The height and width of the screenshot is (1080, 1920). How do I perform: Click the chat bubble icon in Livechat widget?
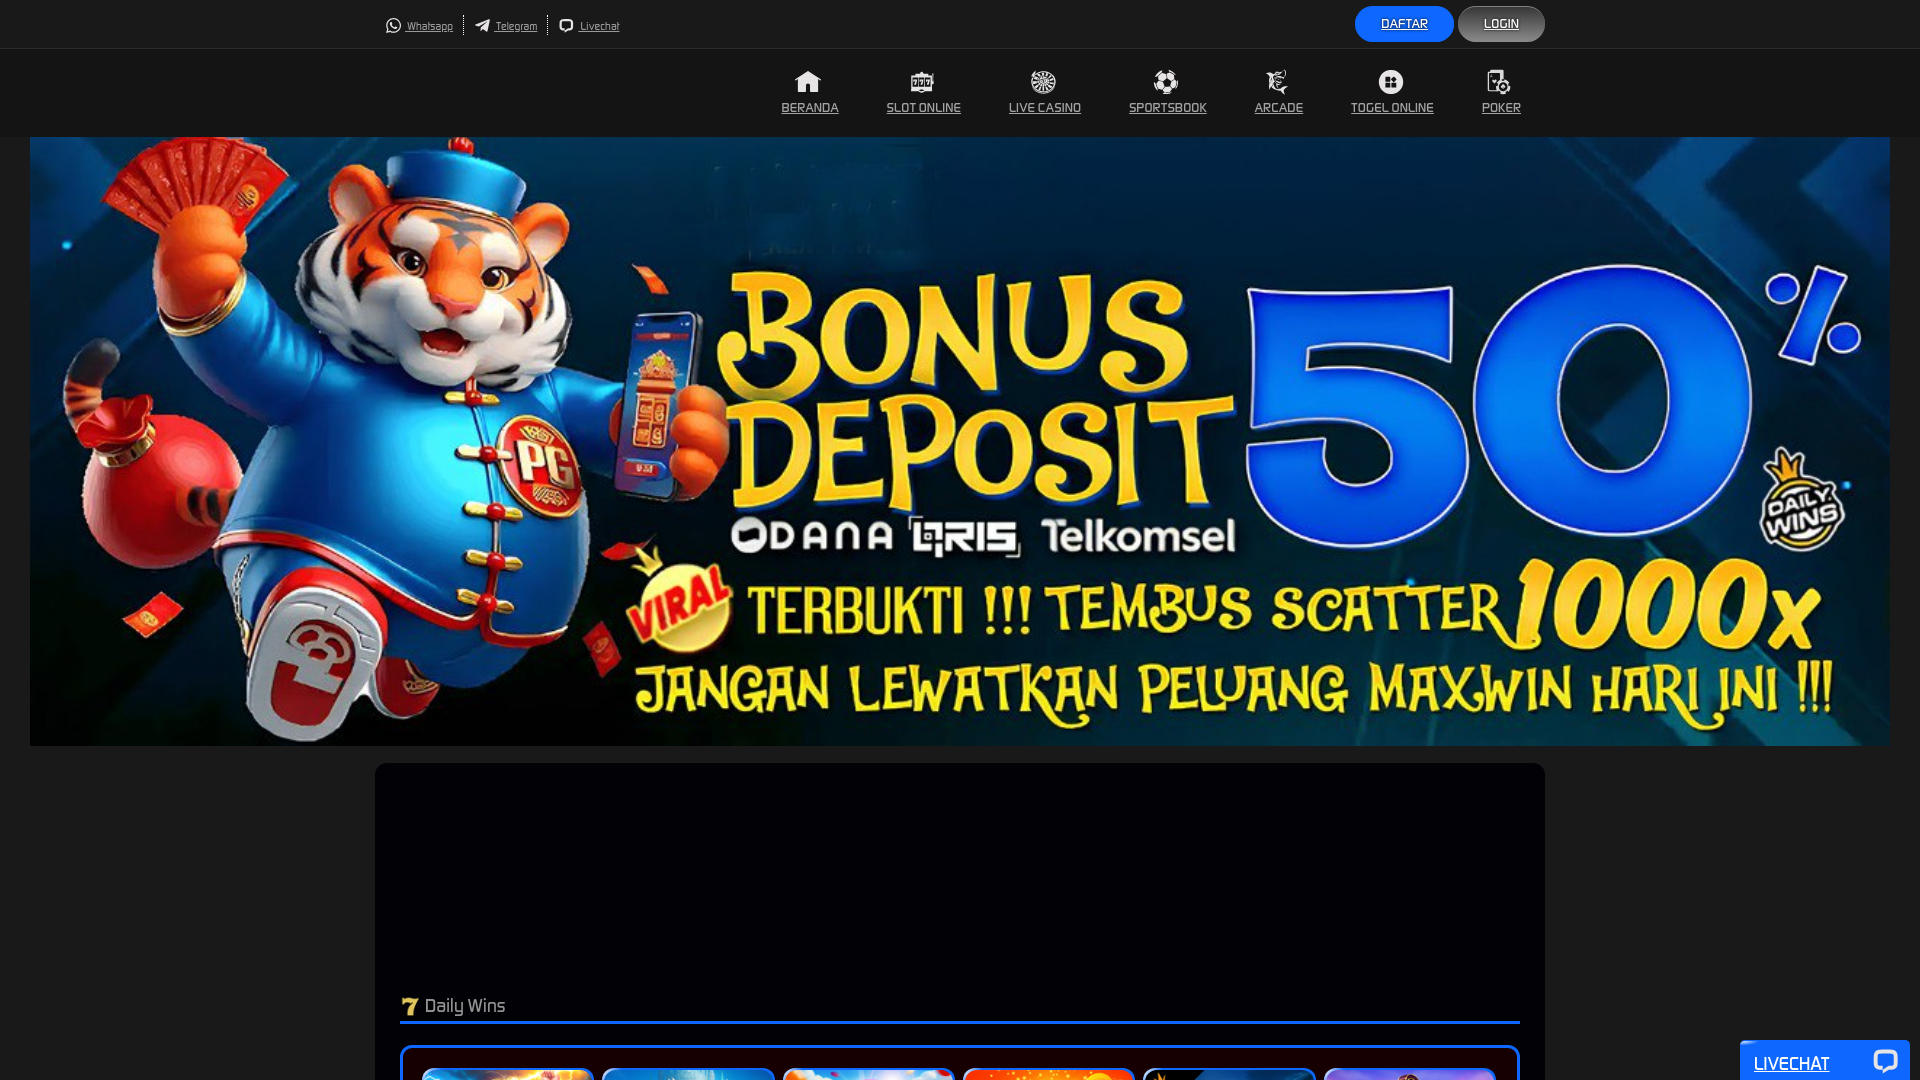[1885, 1062]
